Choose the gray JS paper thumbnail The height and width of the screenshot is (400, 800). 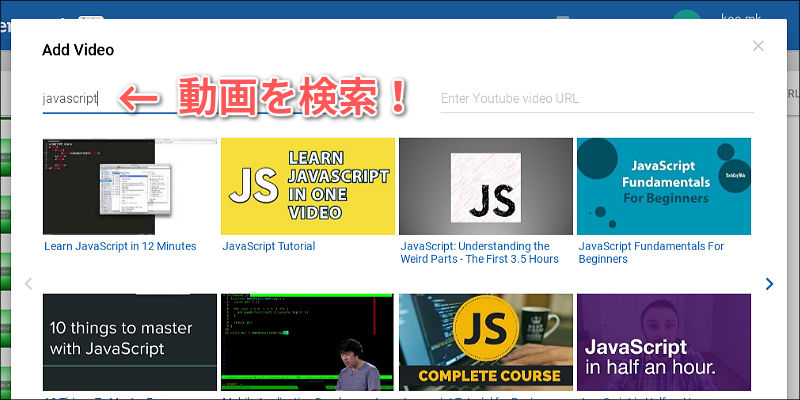tap(486, 186)
